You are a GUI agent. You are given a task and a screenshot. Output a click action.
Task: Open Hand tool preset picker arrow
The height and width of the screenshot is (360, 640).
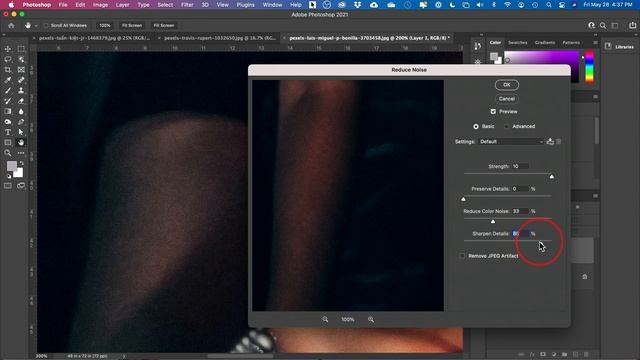tap(36, 26)
